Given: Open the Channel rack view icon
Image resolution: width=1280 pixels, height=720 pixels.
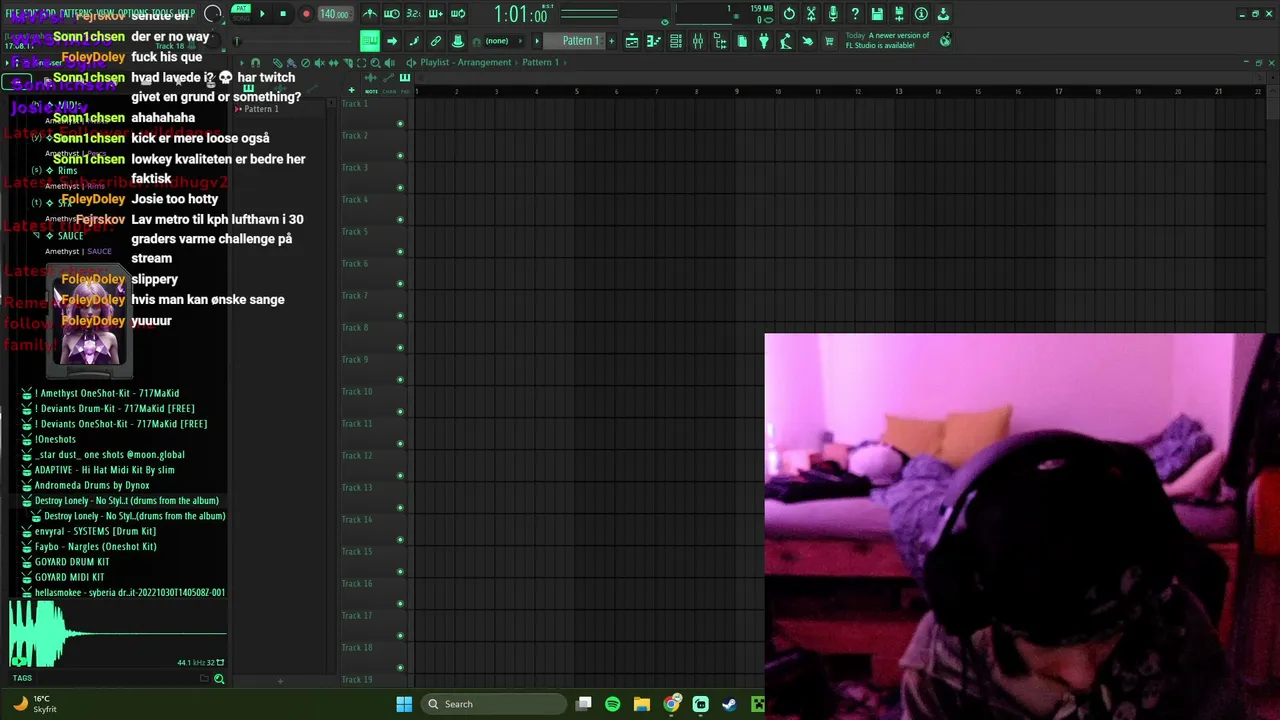Looking at the screenshot, I should pos(676,41).
